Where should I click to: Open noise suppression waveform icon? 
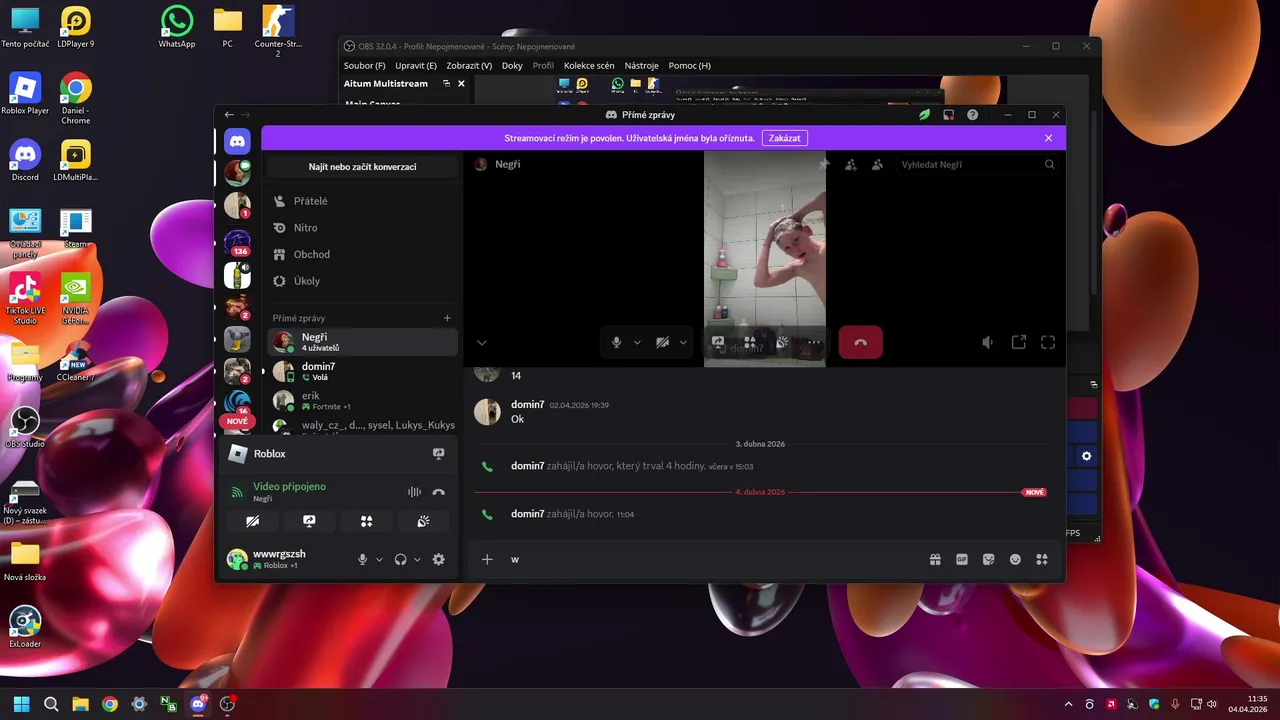413,492
